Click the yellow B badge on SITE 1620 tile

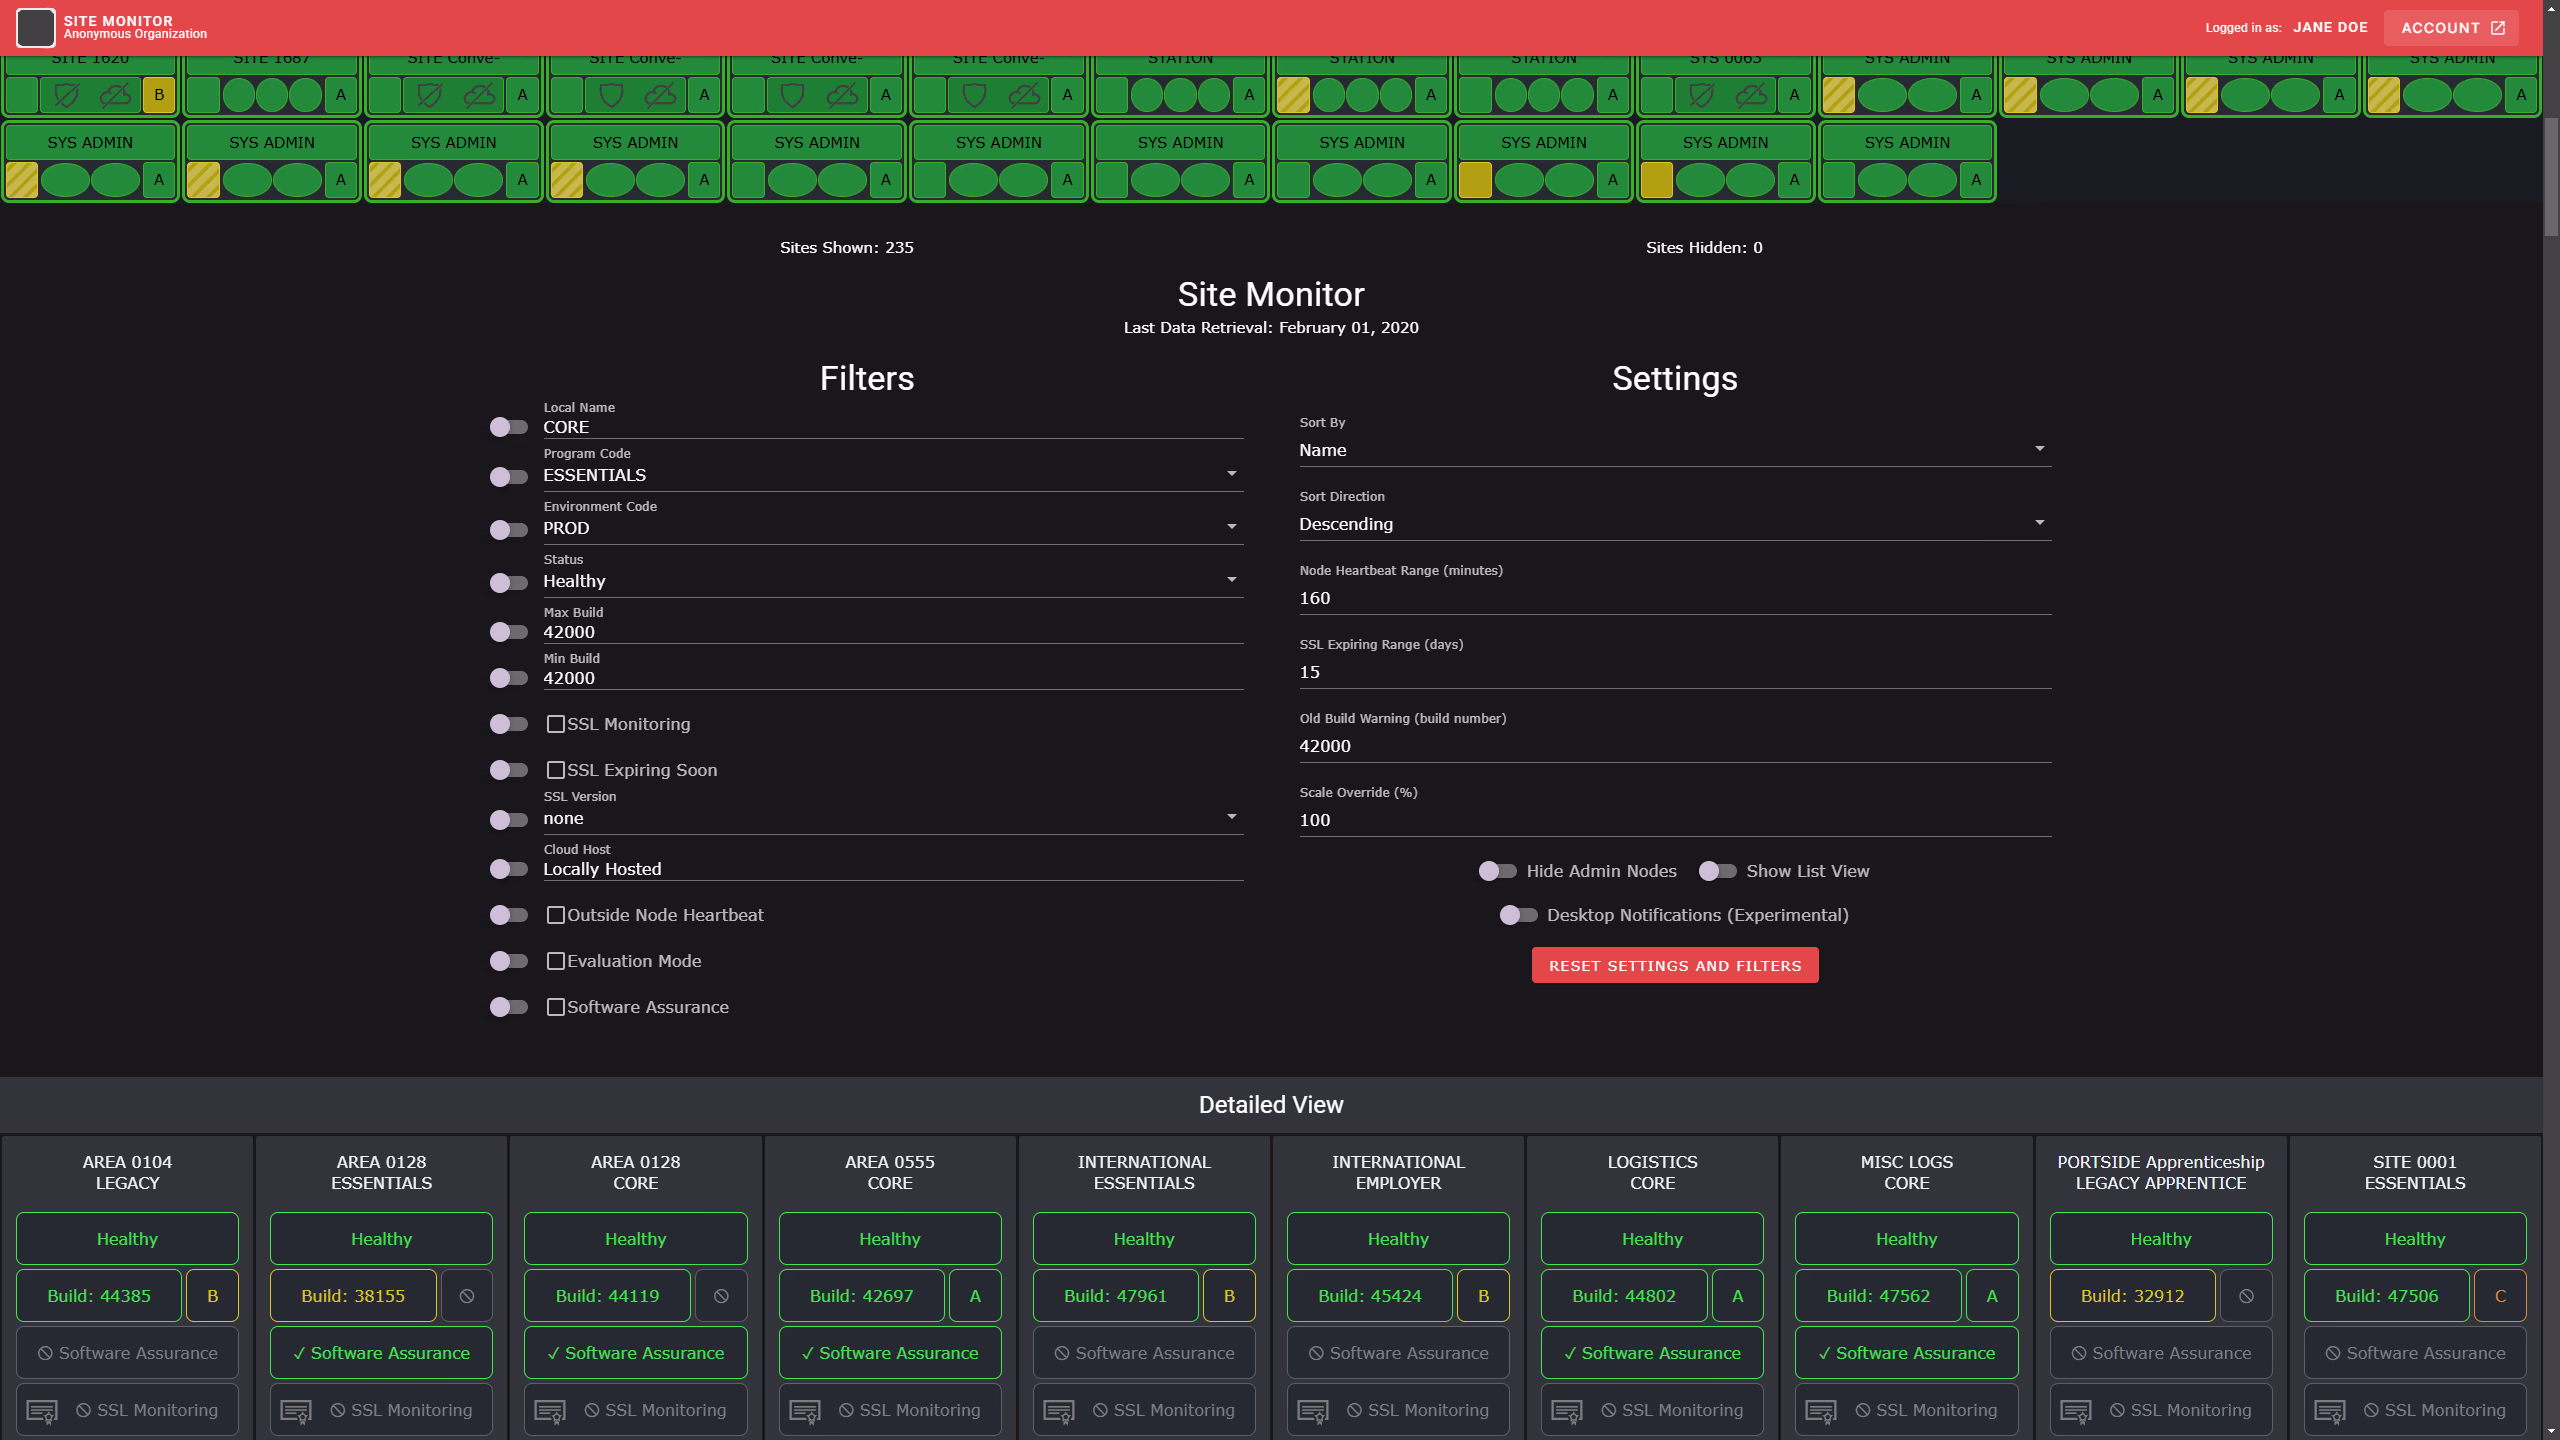(159, 97)
